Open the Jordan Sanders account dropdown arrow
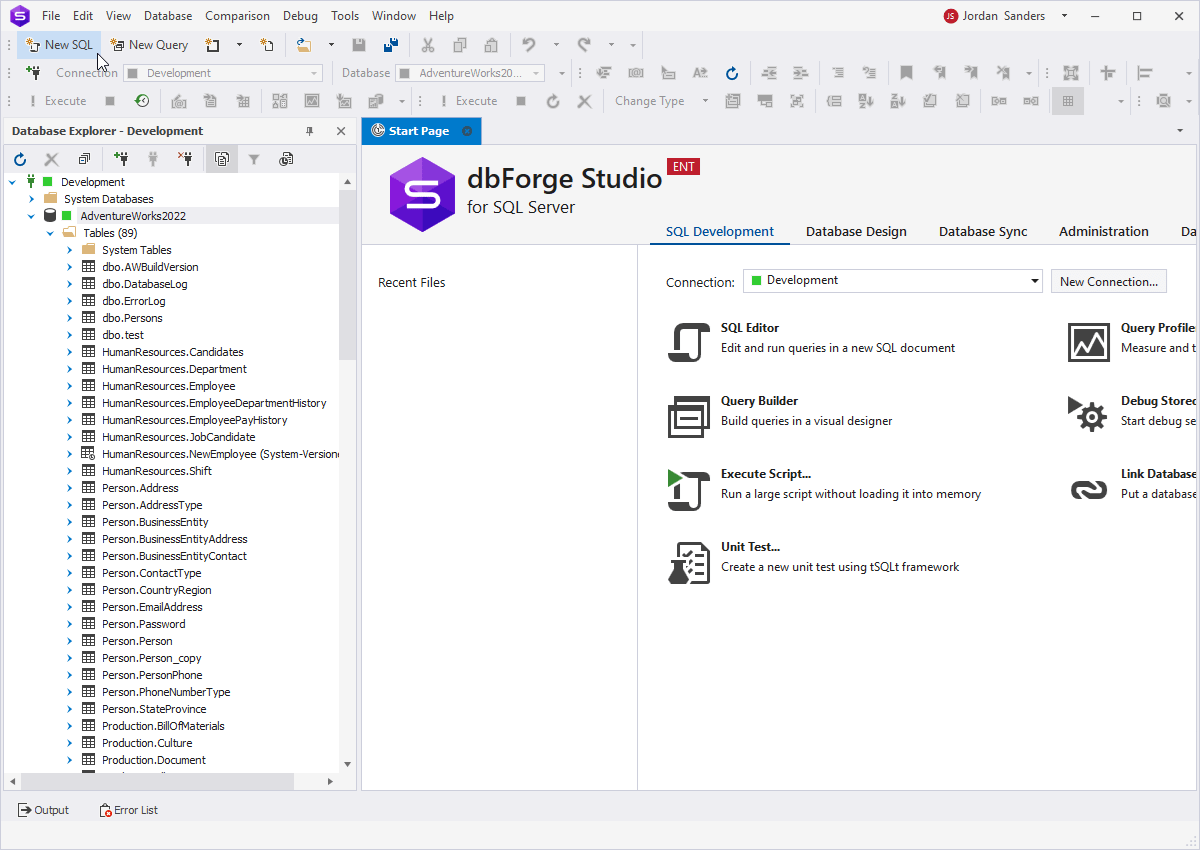Image resolution: width=1200 pixels, height=850 pixels. pos(1064,16)
